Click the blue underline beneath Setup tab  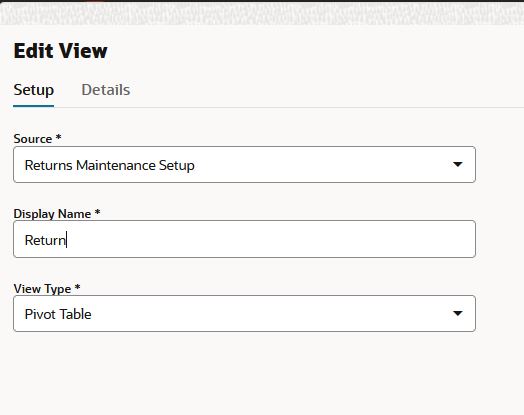click(33, 106)
